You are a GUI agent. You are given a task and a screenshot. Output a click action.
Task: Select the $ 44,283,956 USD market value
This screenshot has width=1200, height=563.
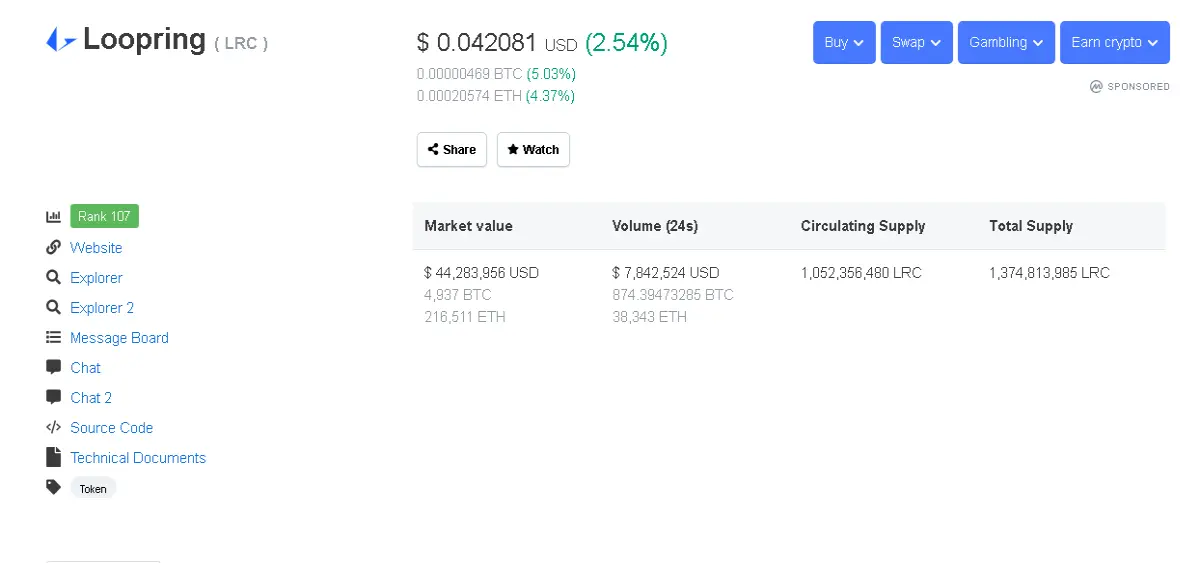point(482,273)
